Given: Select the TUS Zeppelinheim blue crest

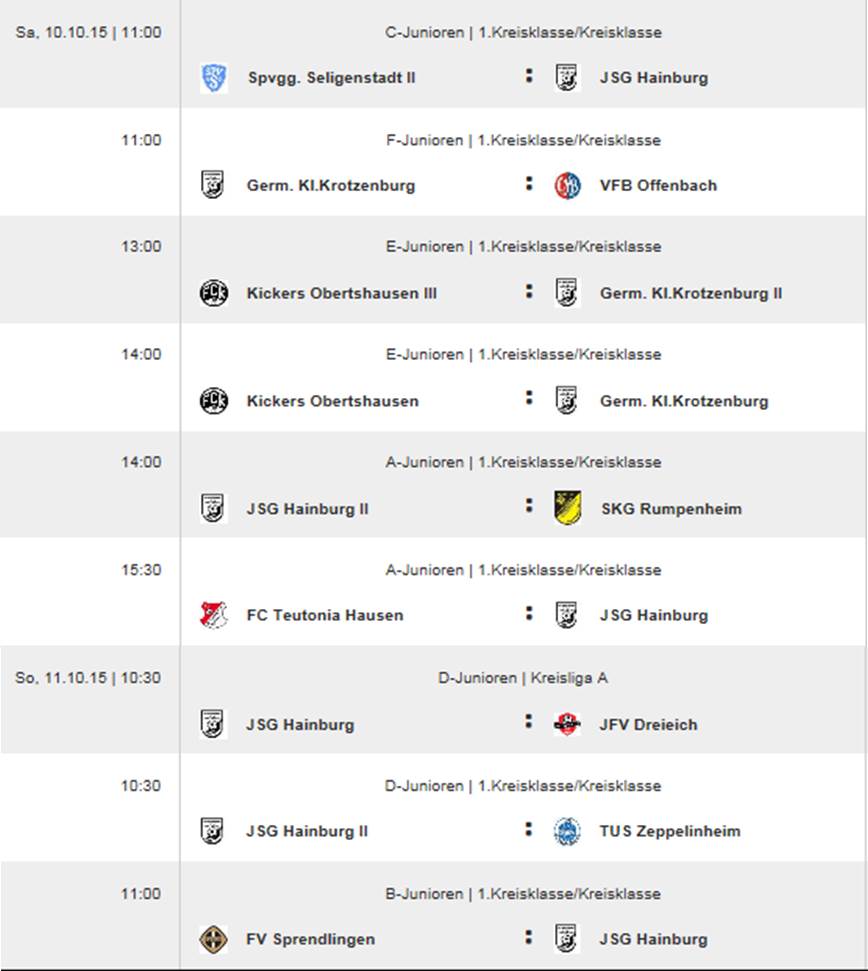Looking at the screenshot, I should (567, 831).
